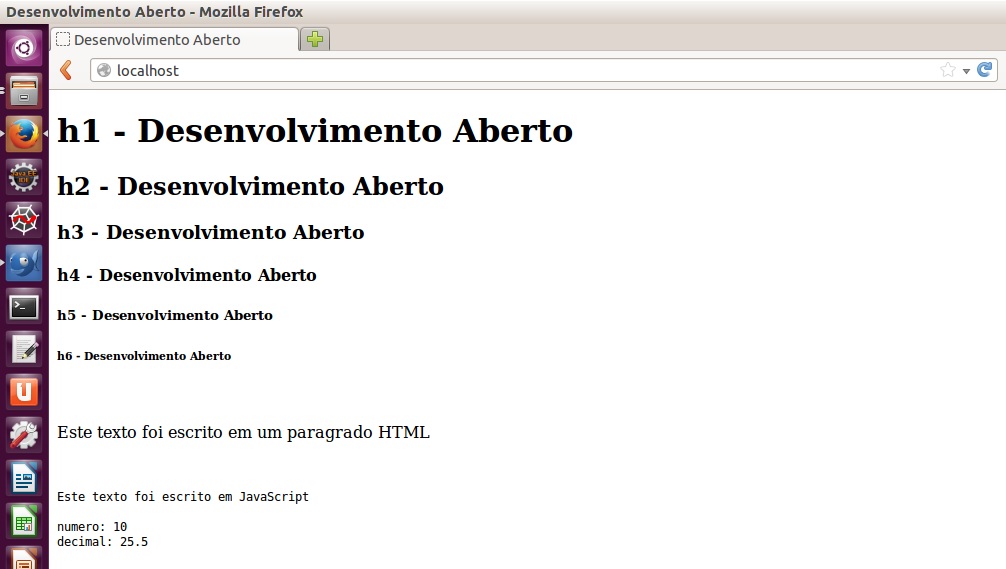Launch LibreOffice Calc from launcher
Image resolution: width=1006 pixels, height=569 pixels.
(24, 521)
